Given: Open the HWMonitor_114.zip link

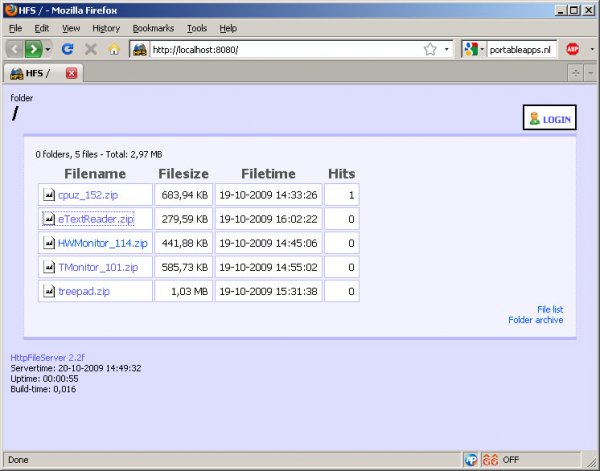Looking at the screenshot, I should [x=102, y=243].
